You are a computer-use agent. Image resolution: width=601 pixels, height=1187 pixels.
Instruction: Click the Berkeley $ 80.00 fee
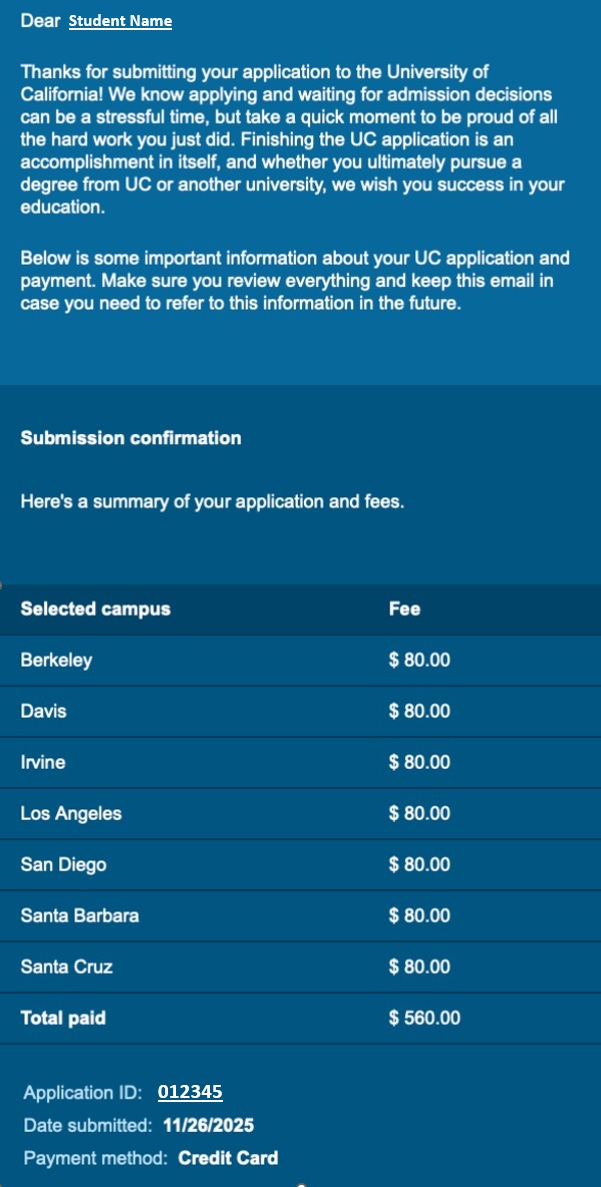click(x=419, y=660)
